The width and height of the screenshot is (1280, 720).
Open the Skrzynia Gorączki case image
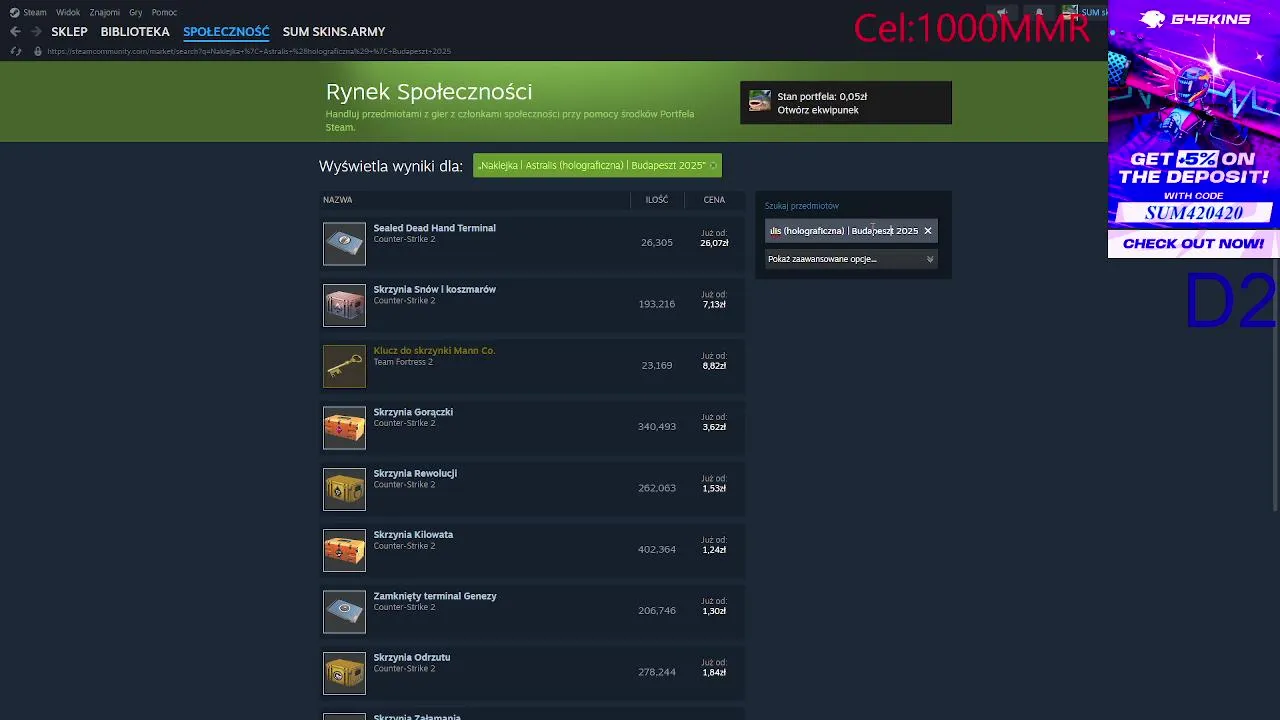tap(344, 428)
